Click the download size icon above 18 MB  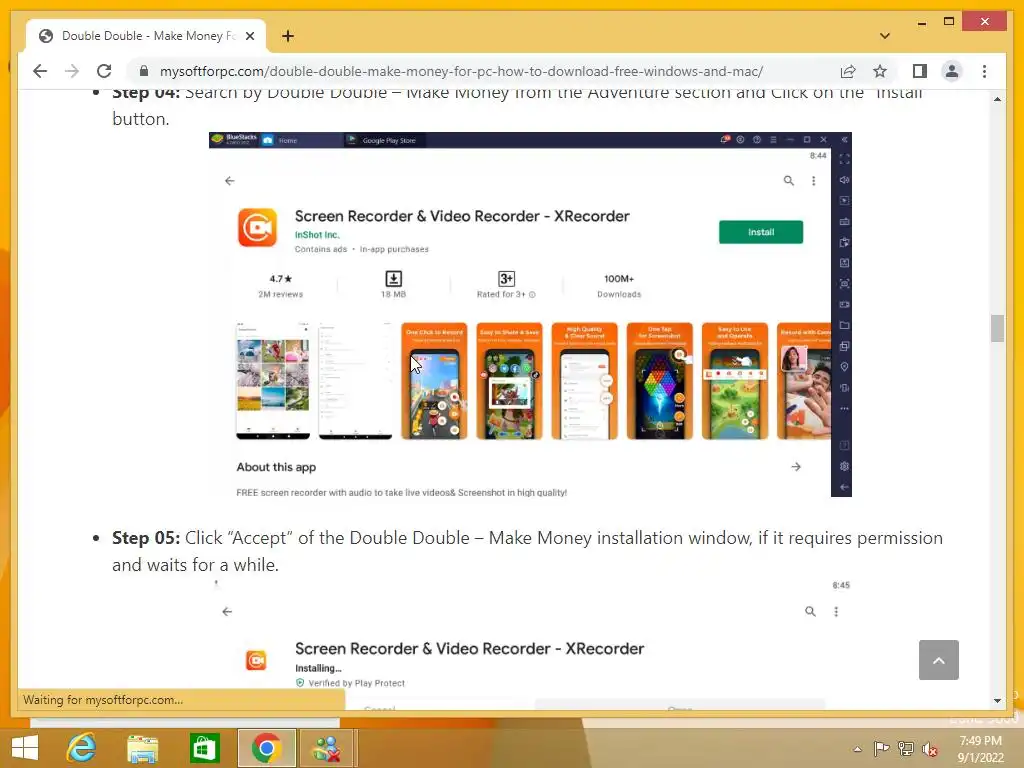(x=393, y=279)
